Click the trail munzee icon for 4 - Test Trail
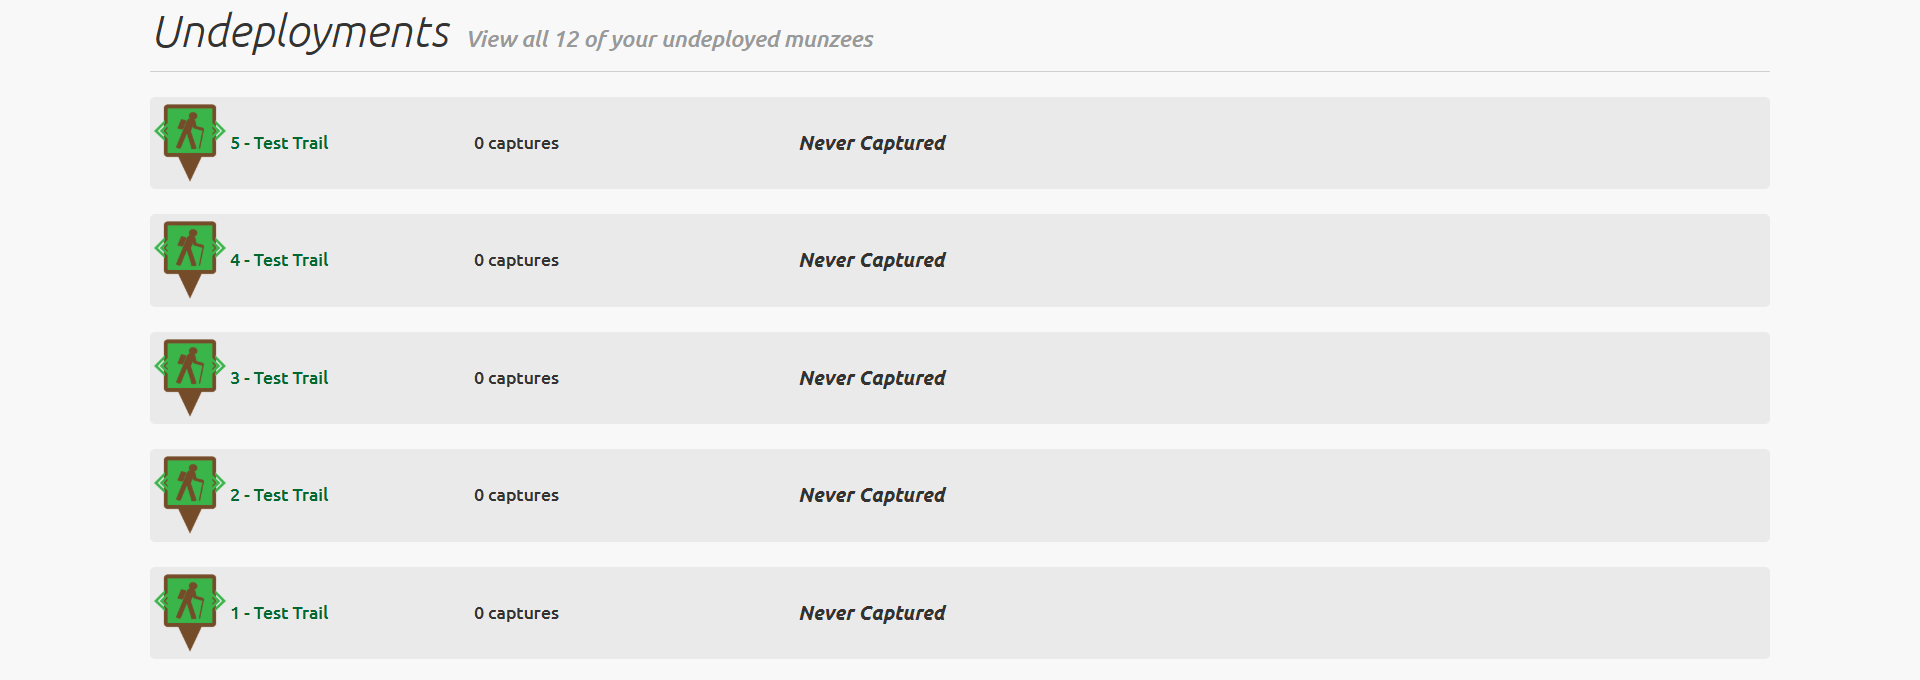This screenshot has height=680, width=1920. tap(190, 254)
